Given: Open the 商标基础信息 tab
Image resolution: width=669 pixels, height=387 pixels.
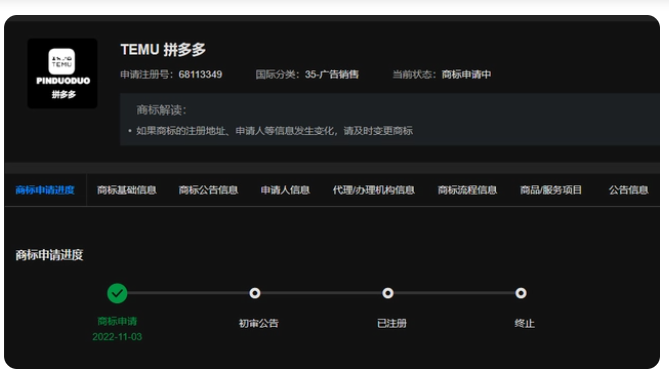Looking at the screenshot, I should pos(126,190).
